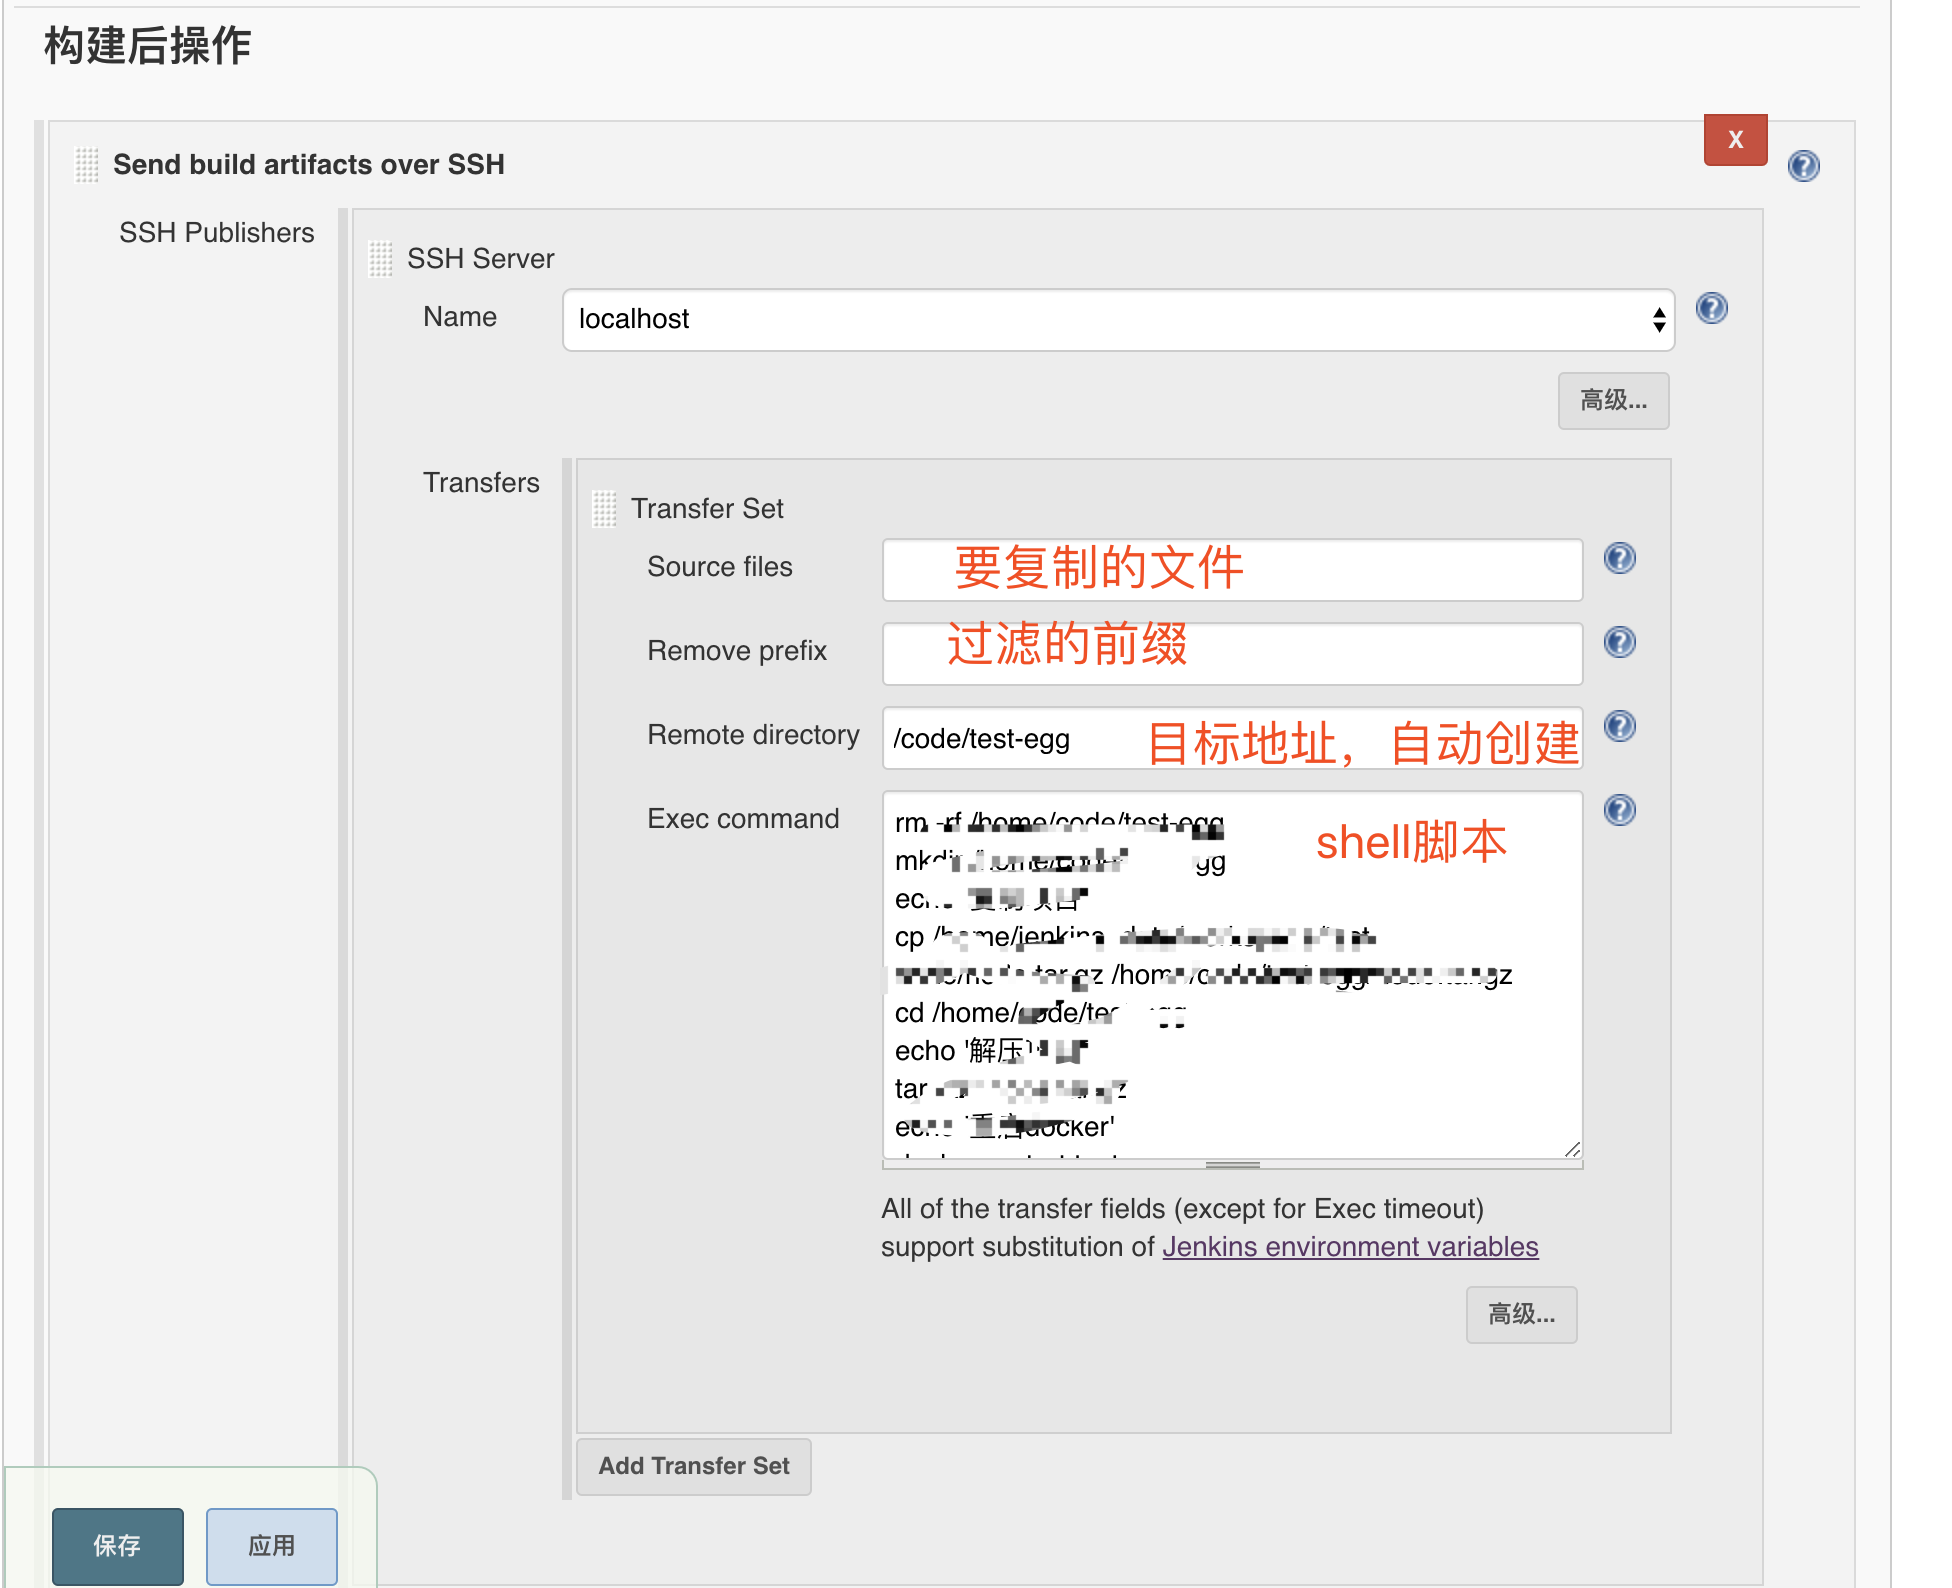The image size is (1952, 1588).
Task: Apply changes with 应用 button
Action: click(271, 1546)
